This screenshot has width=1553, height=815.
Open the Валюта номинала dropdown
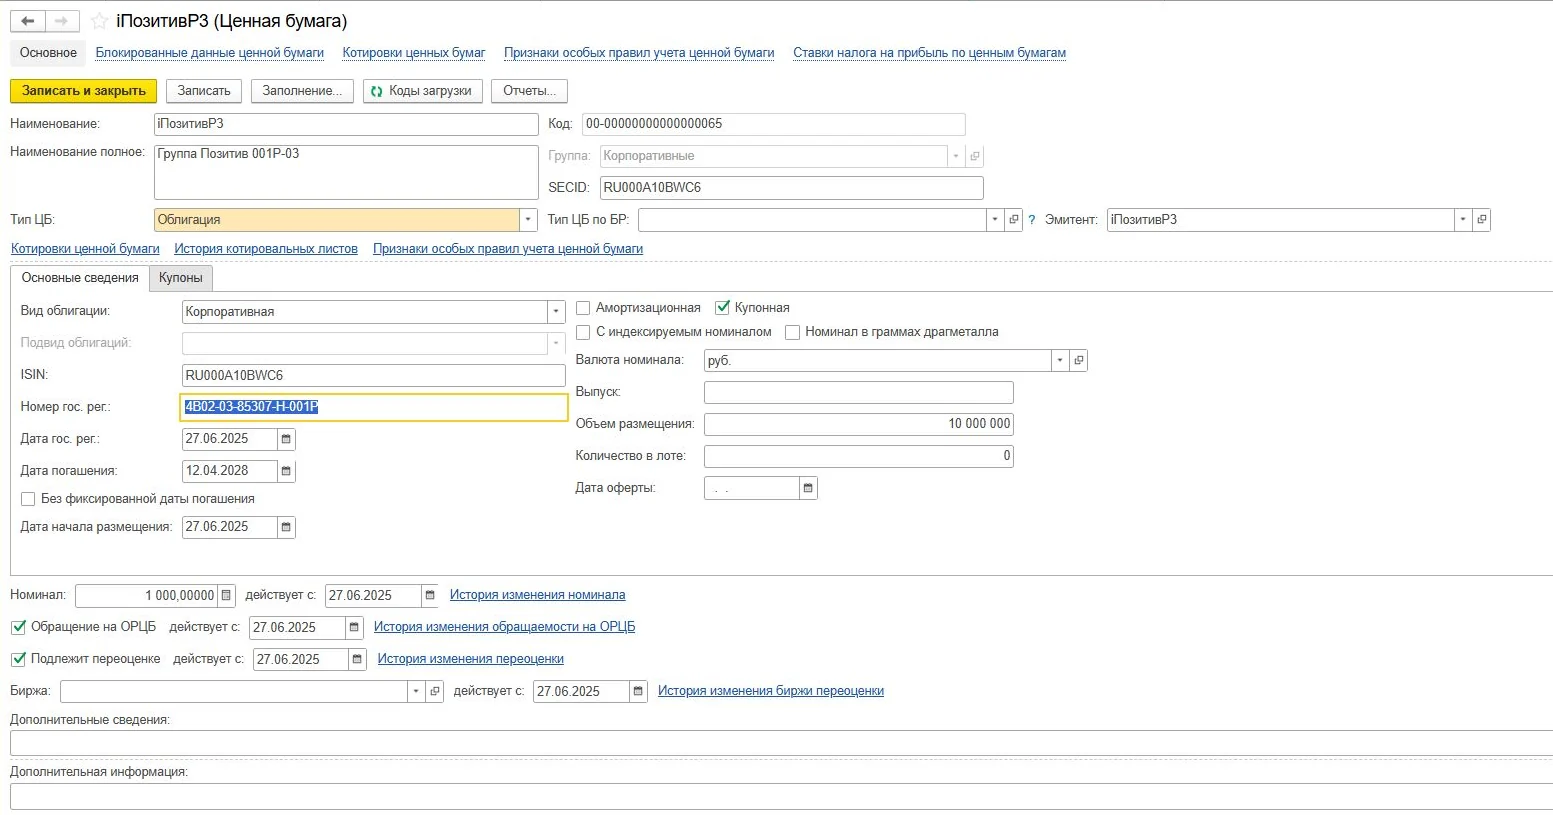pos(1060,360)
